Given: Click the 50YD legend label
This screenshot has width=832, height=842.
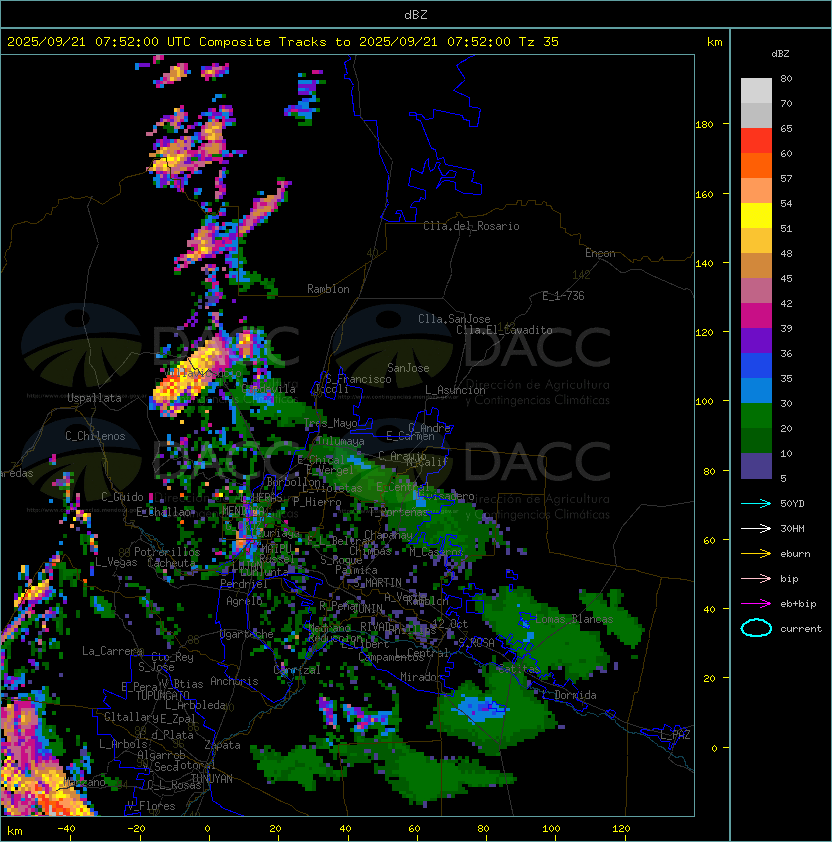Looking at the screenshot, I should pos(792,504).
